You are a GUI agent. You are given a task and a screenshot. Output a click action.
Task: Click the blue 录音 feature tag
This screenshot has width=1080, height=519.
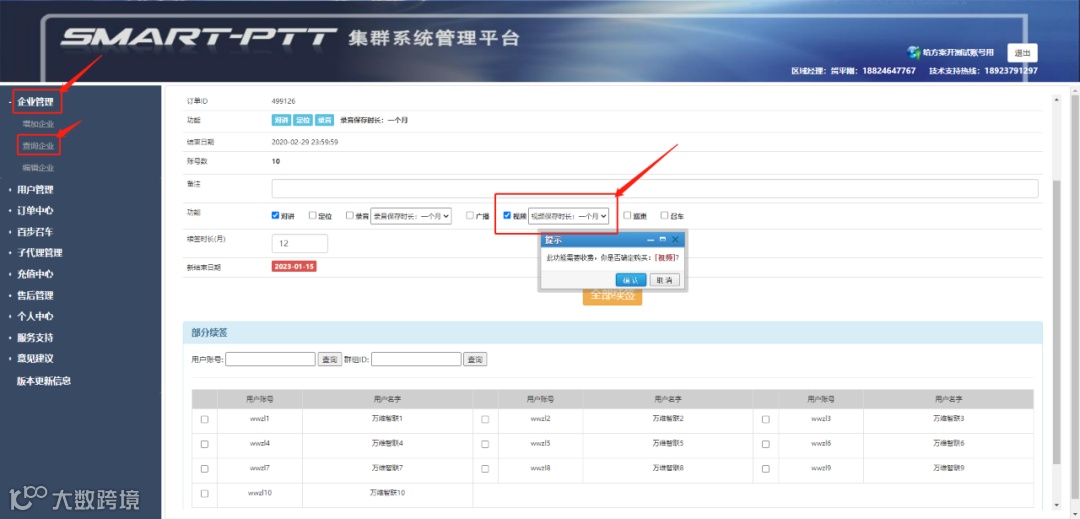[324, 120]
